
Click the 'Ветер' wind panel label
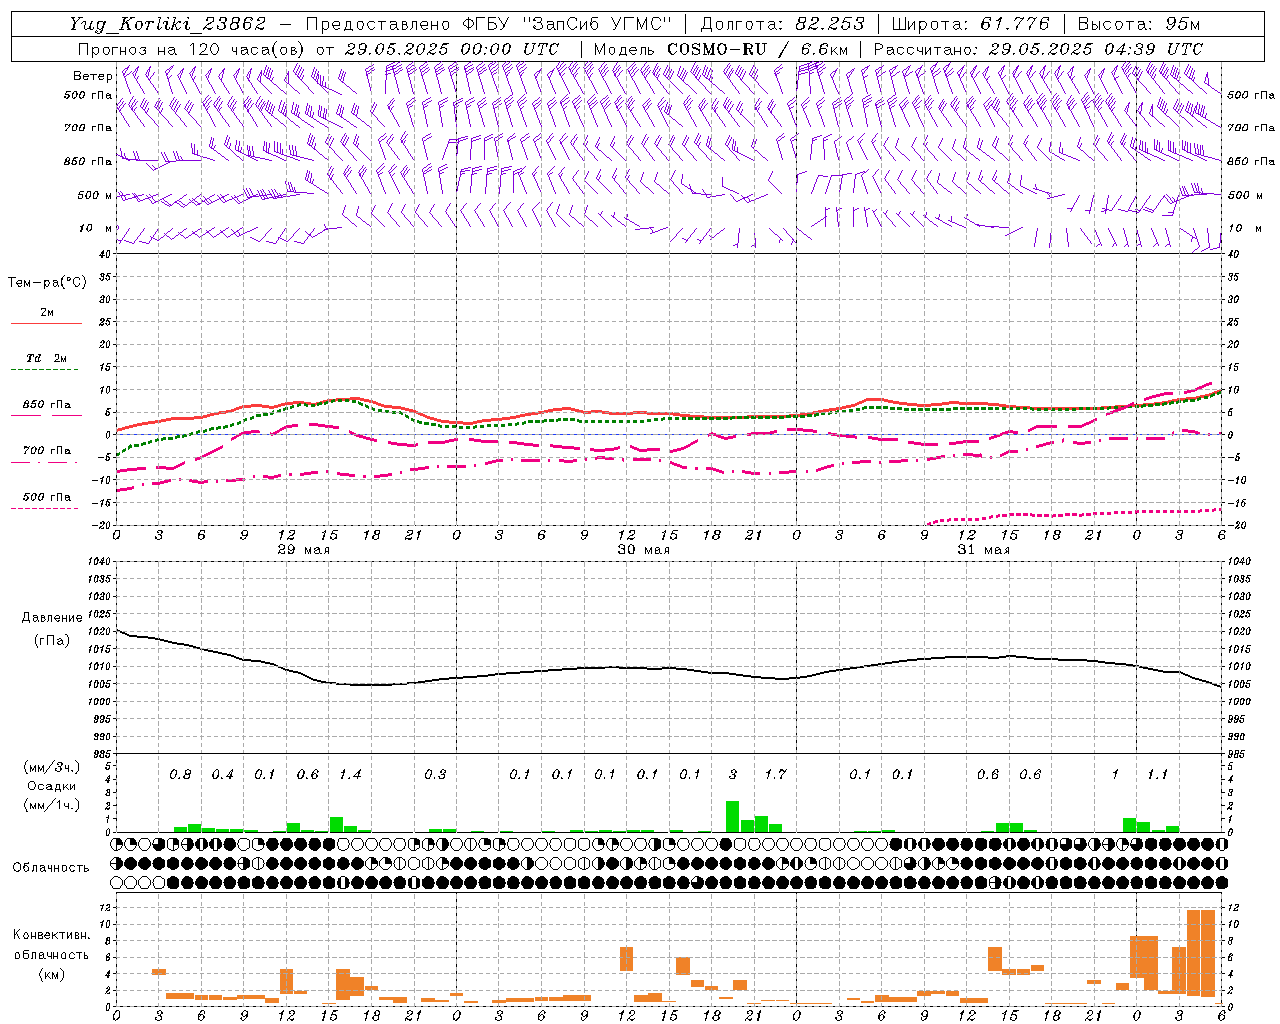pos(92,76)
